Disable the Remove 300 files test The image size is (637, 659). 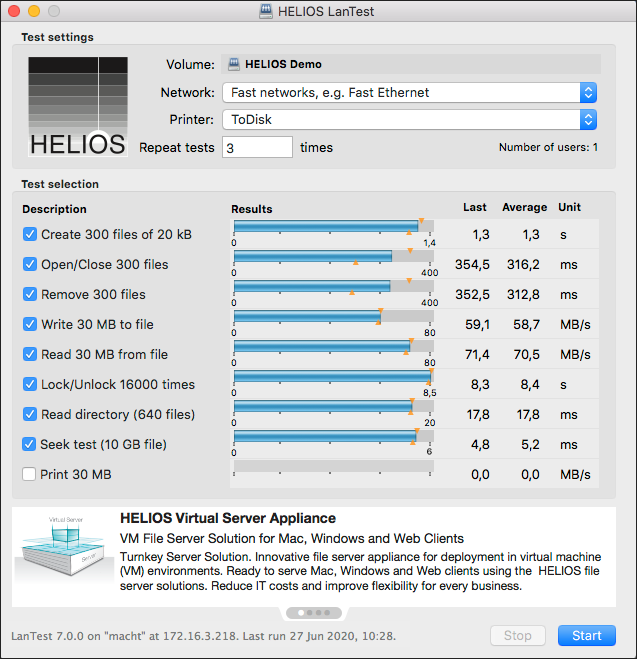30,294
